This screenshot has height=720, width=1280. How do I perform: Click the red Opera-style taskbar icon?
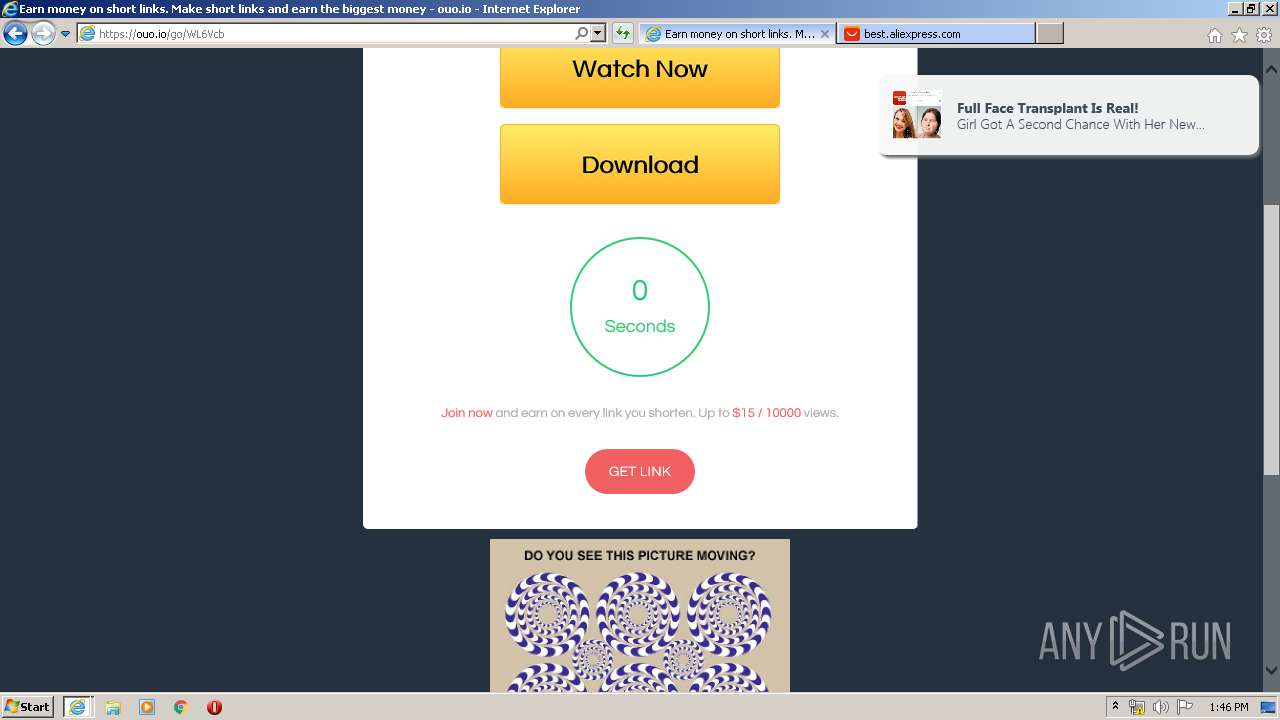tap(214, 707)
